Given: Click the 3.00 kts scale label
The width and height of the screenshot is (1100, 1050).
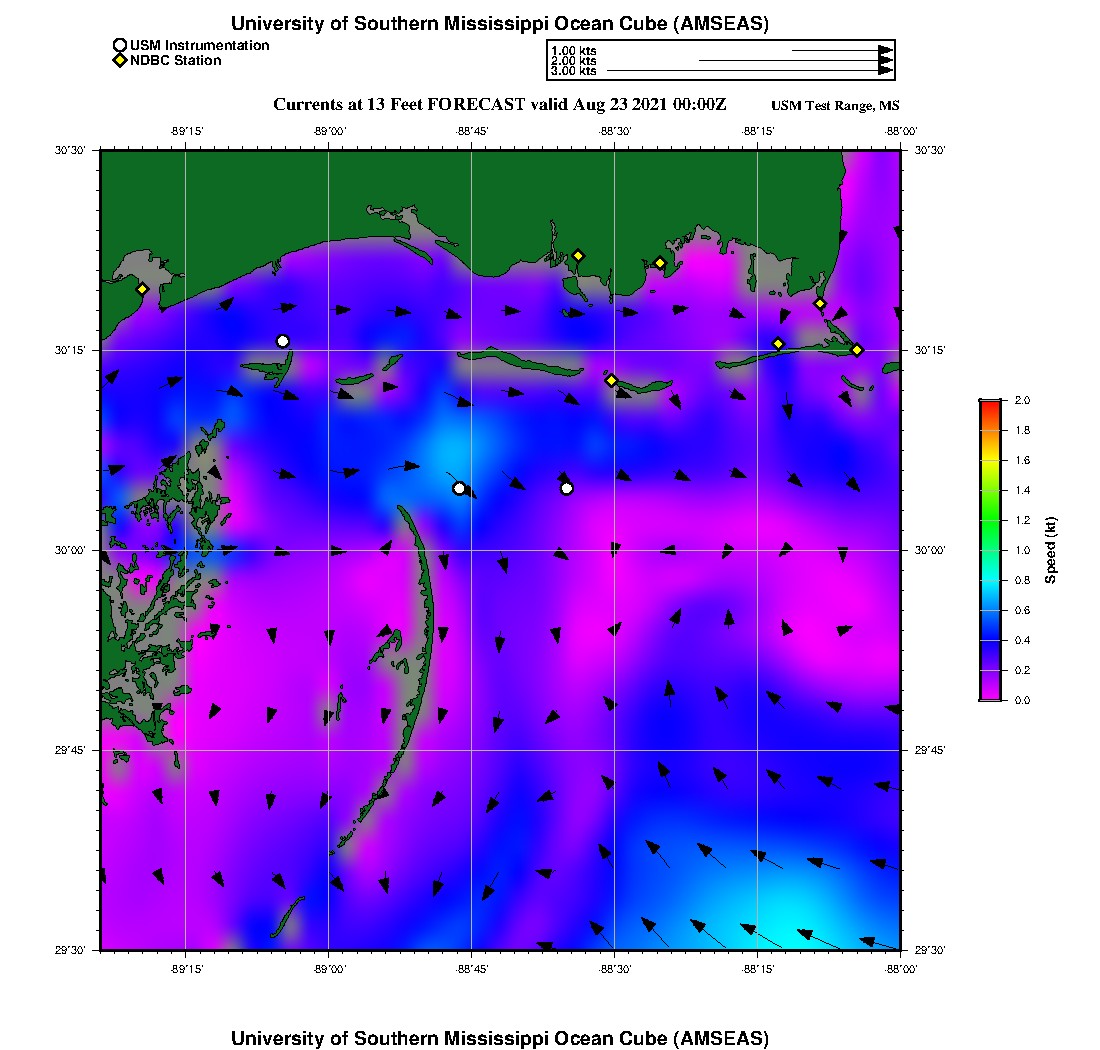Looking at the screenshot, I should pos(574,71).
